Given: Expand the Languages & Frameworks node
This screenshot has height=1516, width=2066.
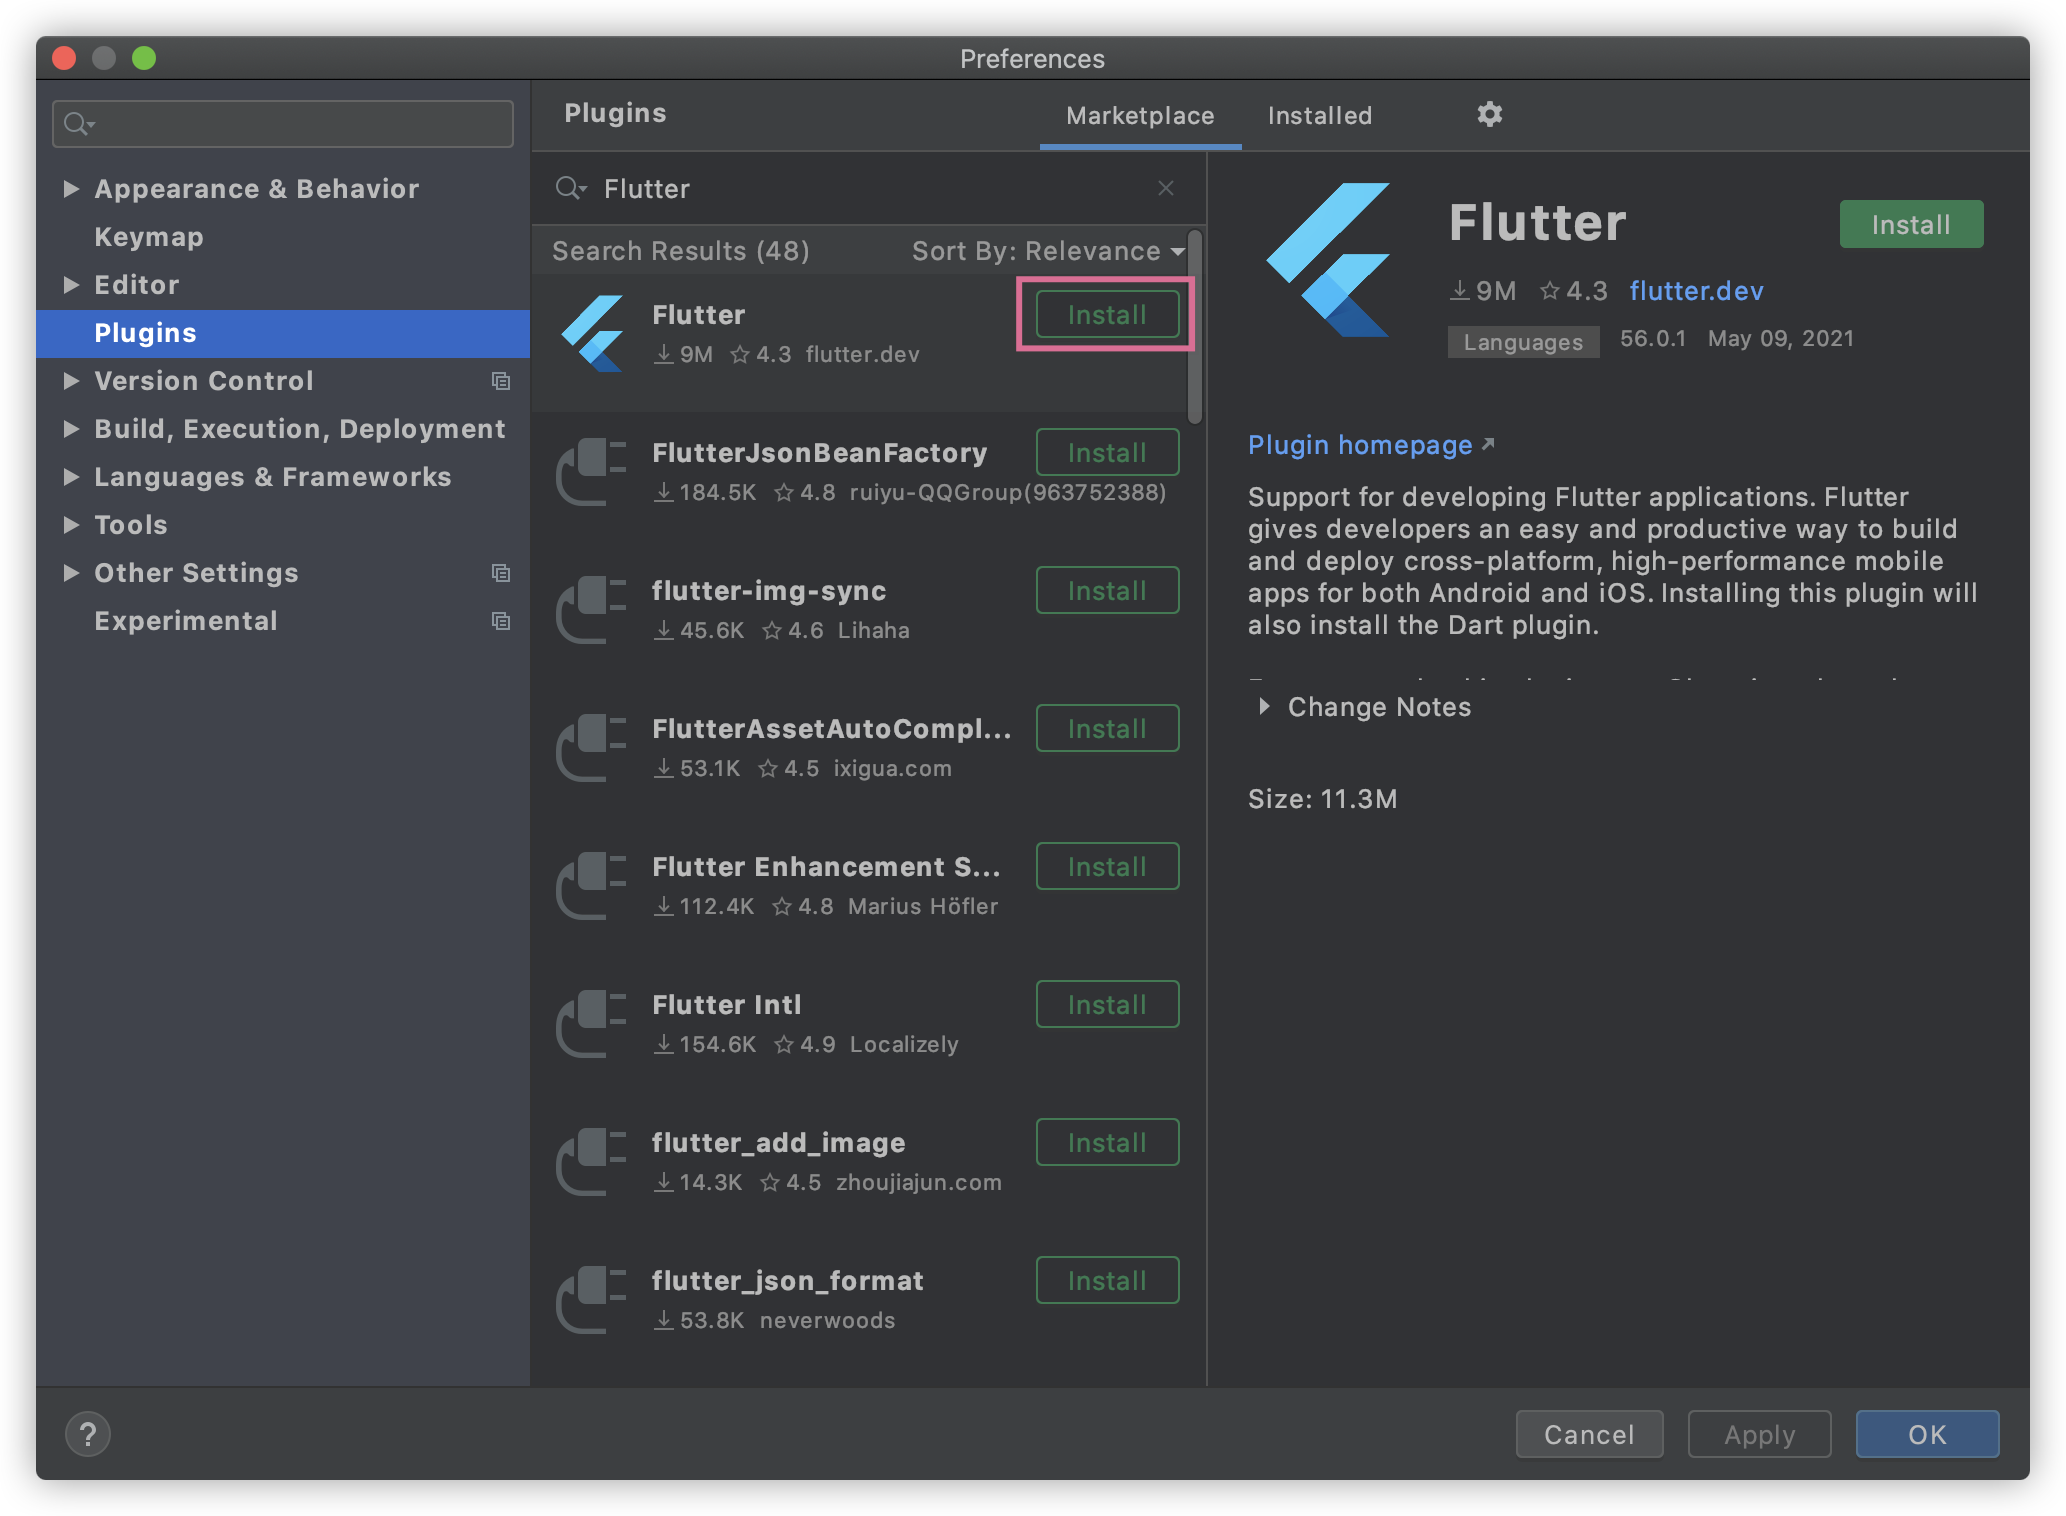Looking at the screenshot, I should point(71,477).
